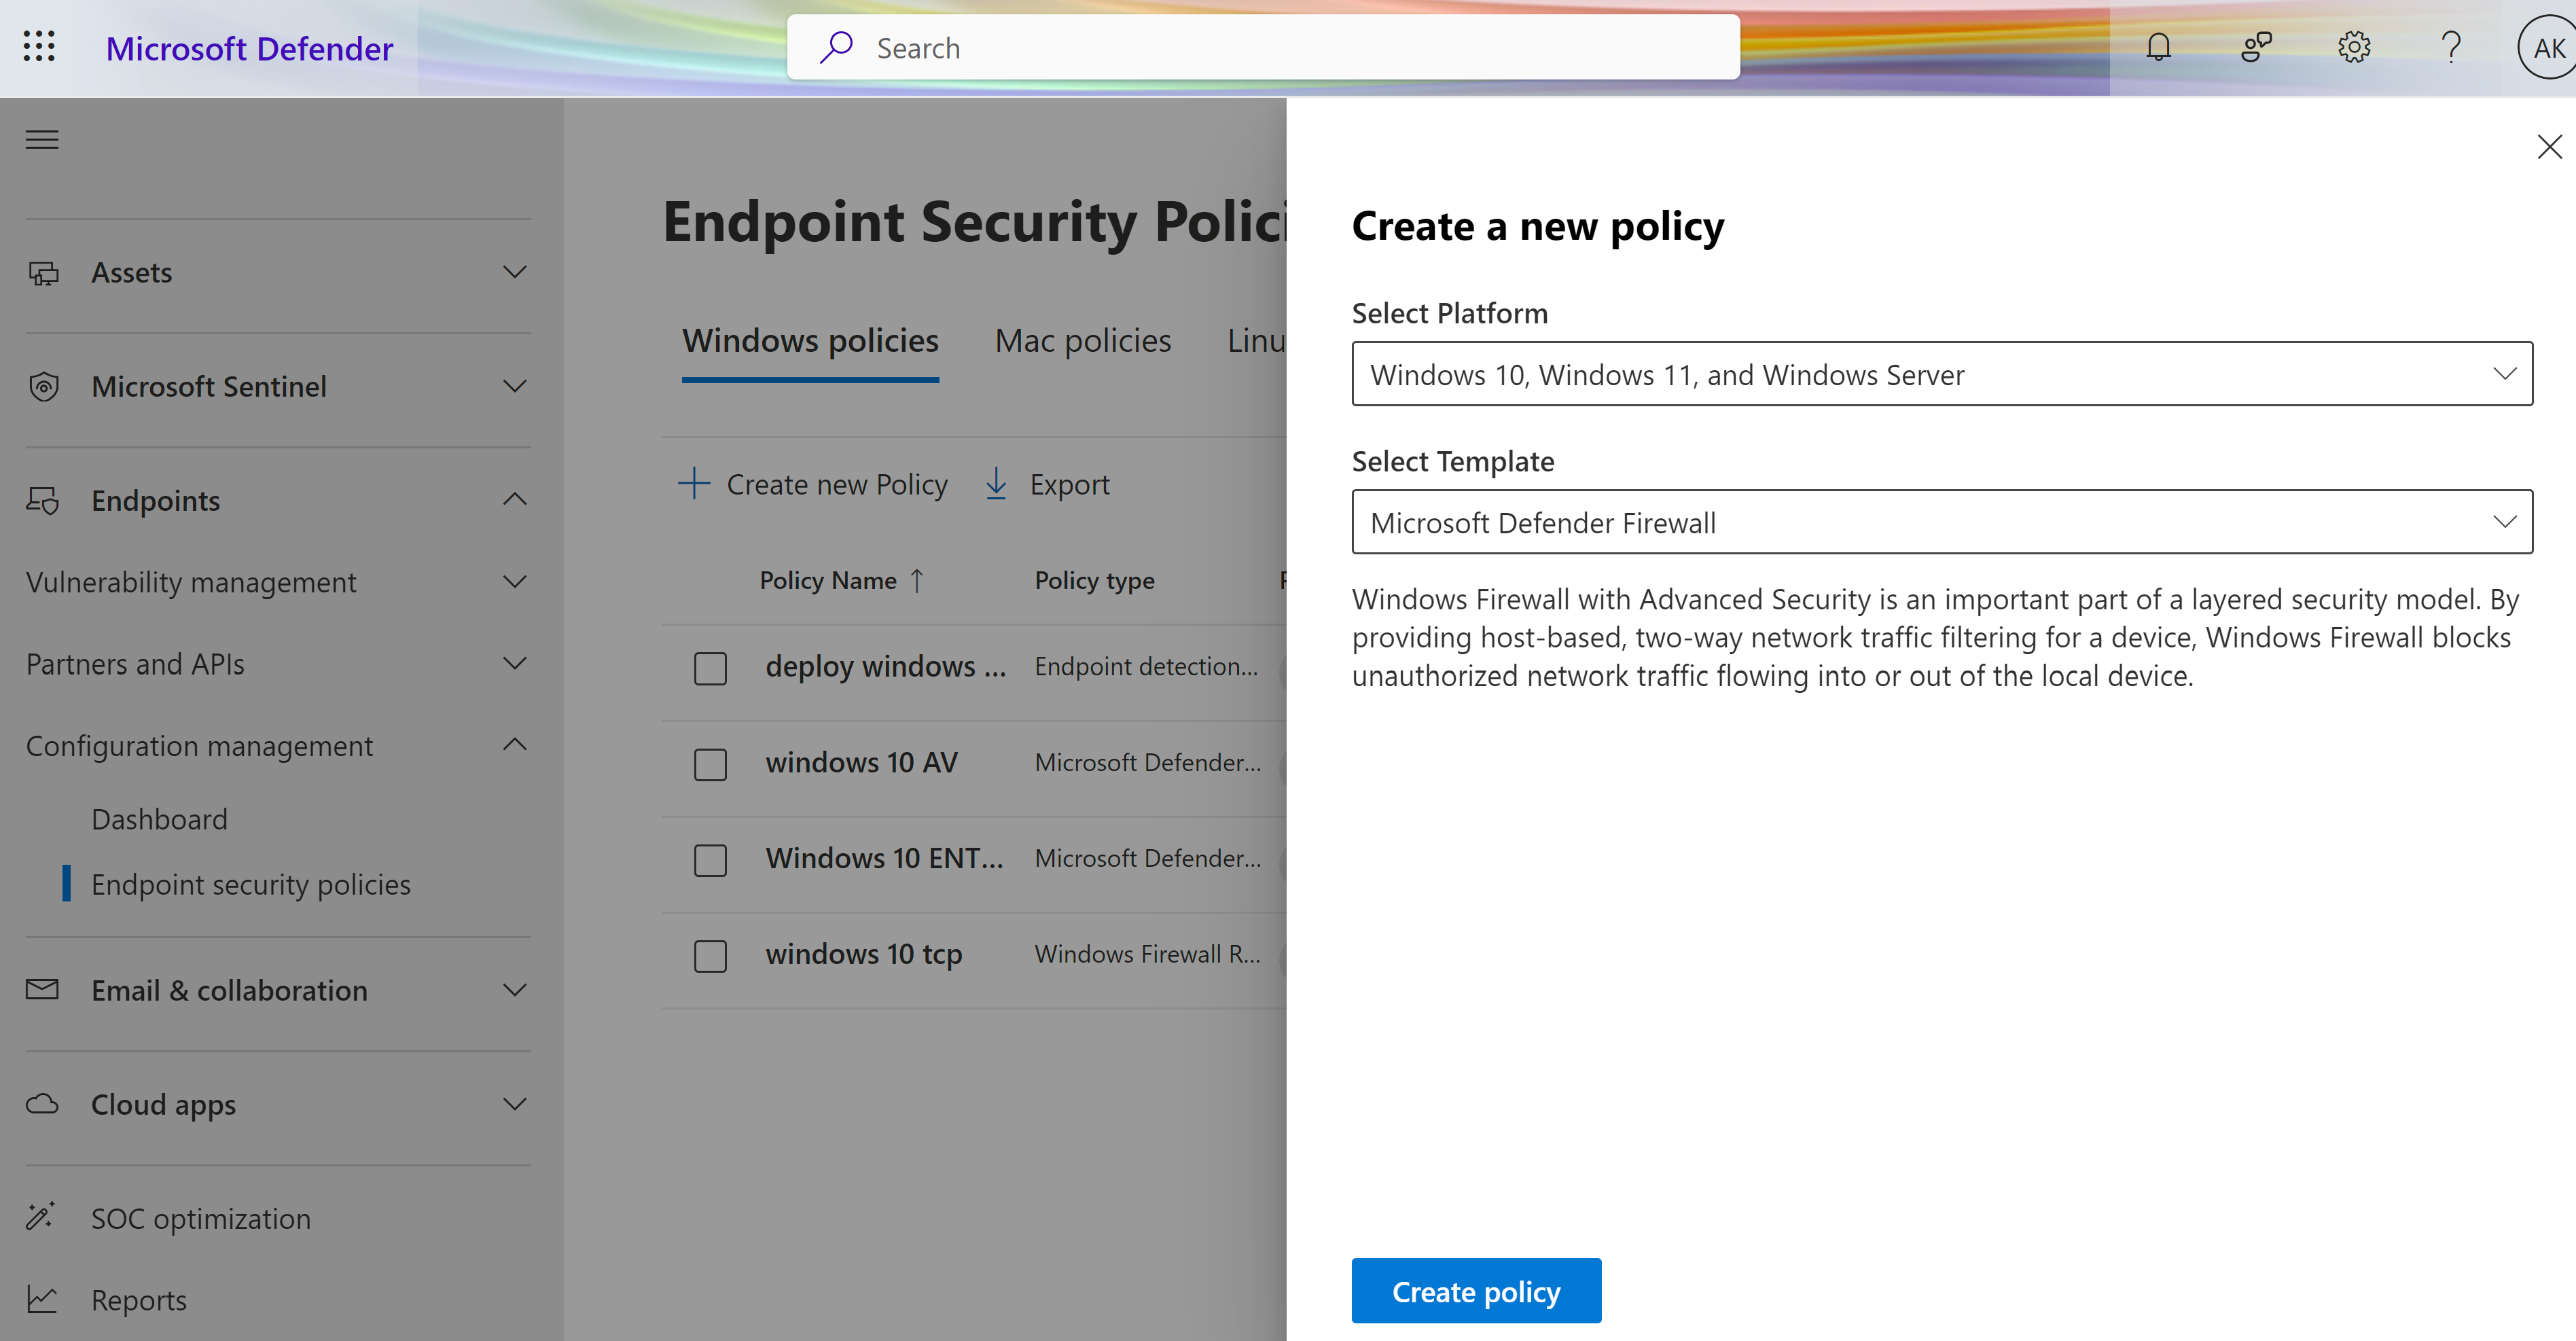Click Windows Firewall R... policy type cell
The image size is (2576, 1341).
pyautogui.click(x=1147, y=955)
